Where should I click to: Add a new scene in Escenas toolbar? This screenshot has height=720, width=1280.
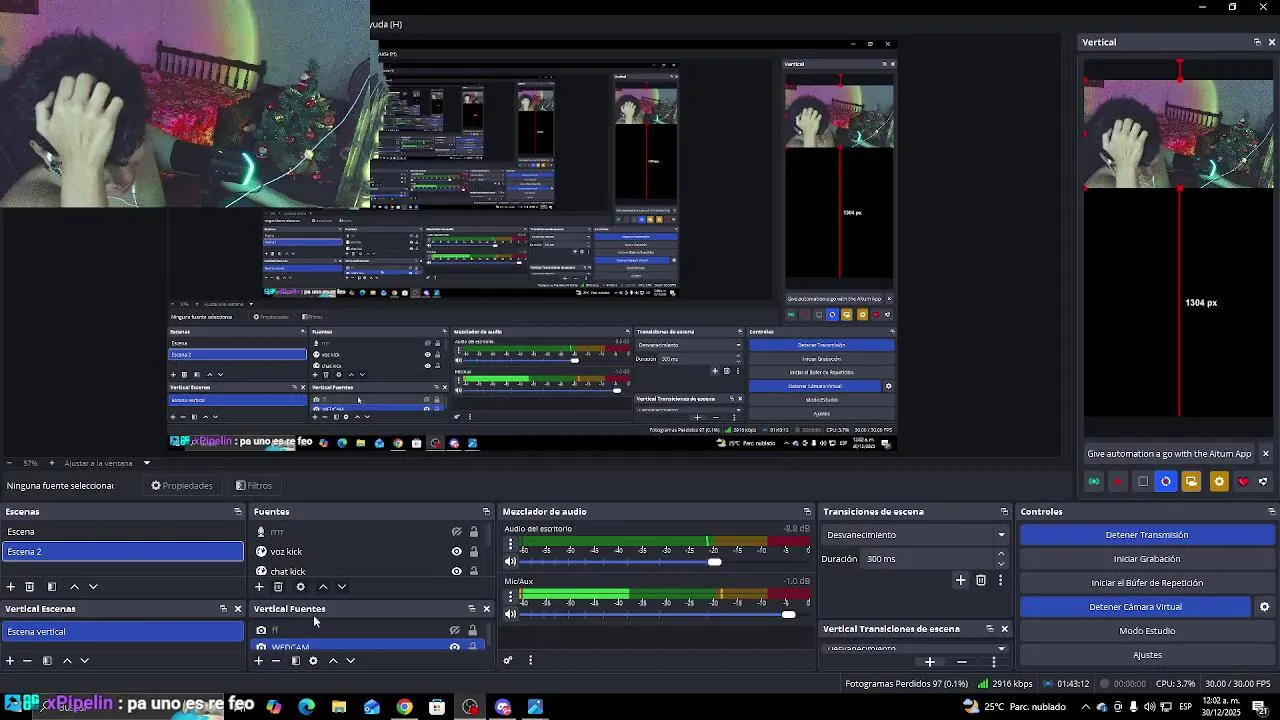[10, 587]
